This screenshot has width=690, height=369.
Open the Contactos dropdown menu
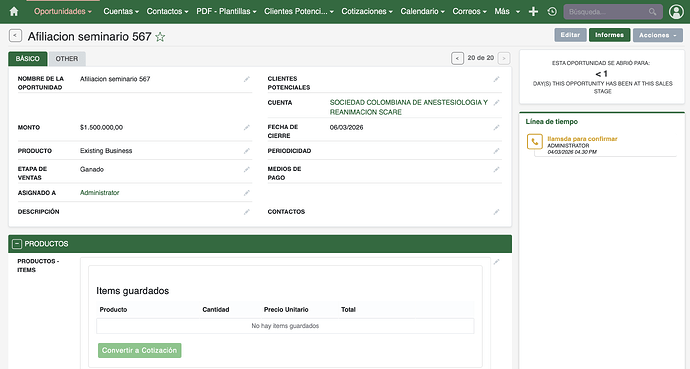click(167, 11)
